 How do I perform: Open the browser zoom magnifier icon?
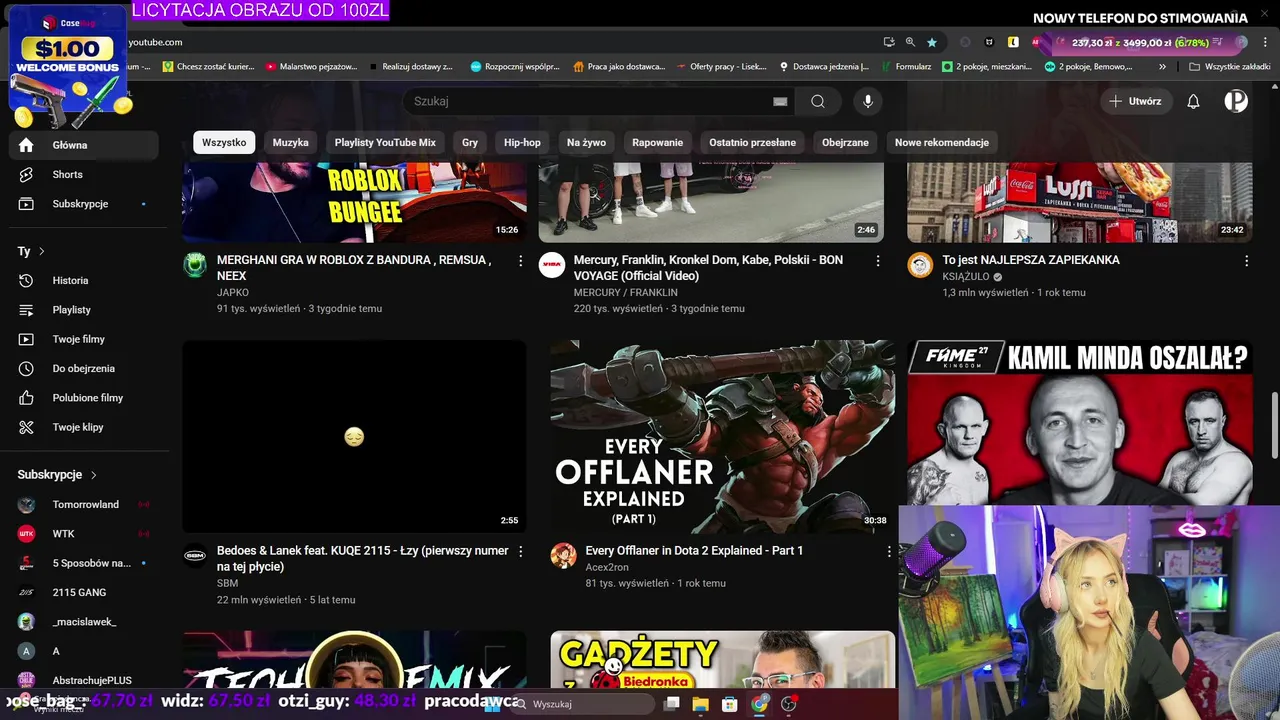click(910, 42)
